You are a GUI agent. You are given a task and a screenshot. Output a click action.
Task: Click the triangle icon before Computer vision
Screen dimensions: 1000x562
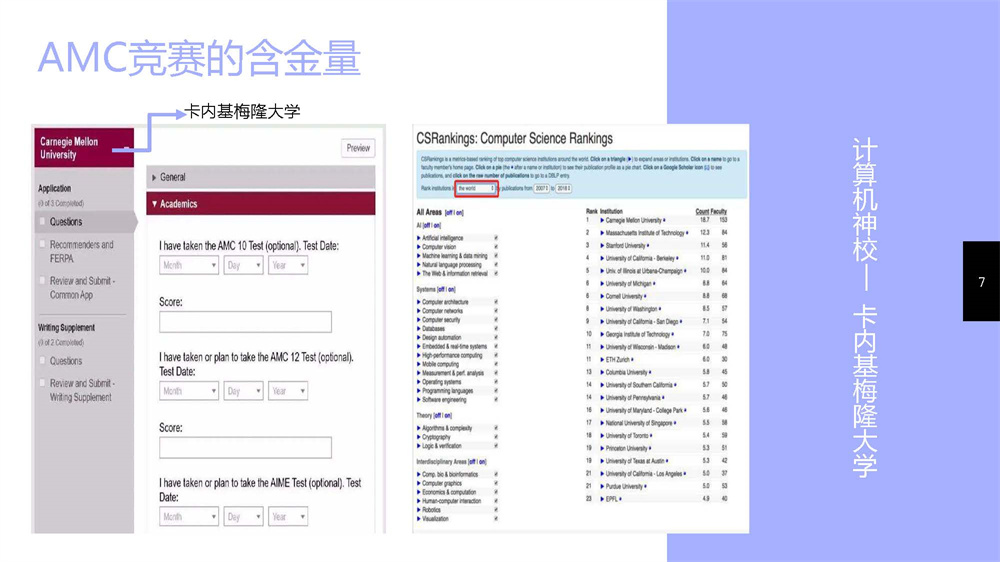(x=419, y=247)
